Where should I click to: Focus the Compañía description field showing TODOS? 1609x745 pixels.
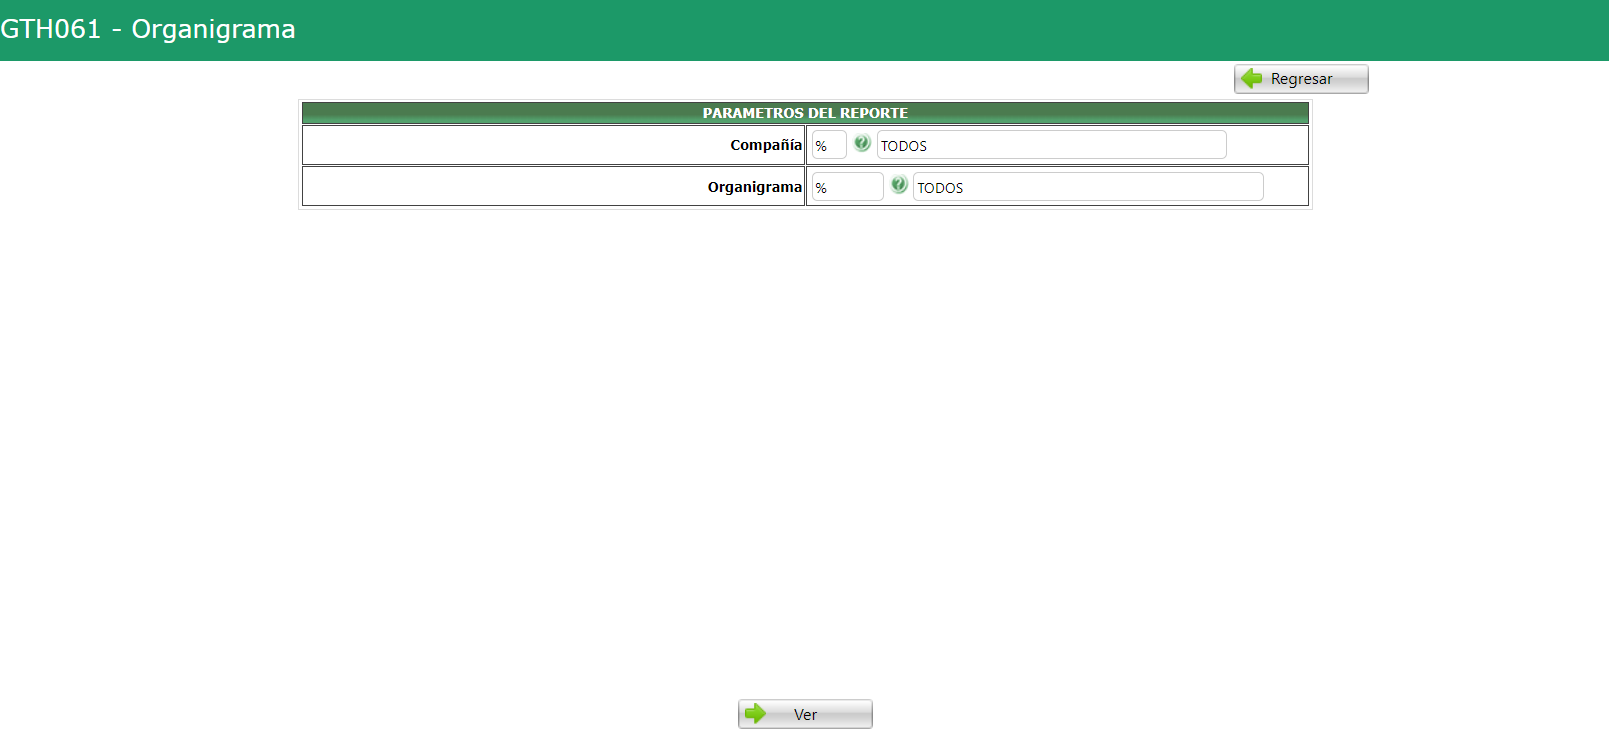[x=1051, y=145]
